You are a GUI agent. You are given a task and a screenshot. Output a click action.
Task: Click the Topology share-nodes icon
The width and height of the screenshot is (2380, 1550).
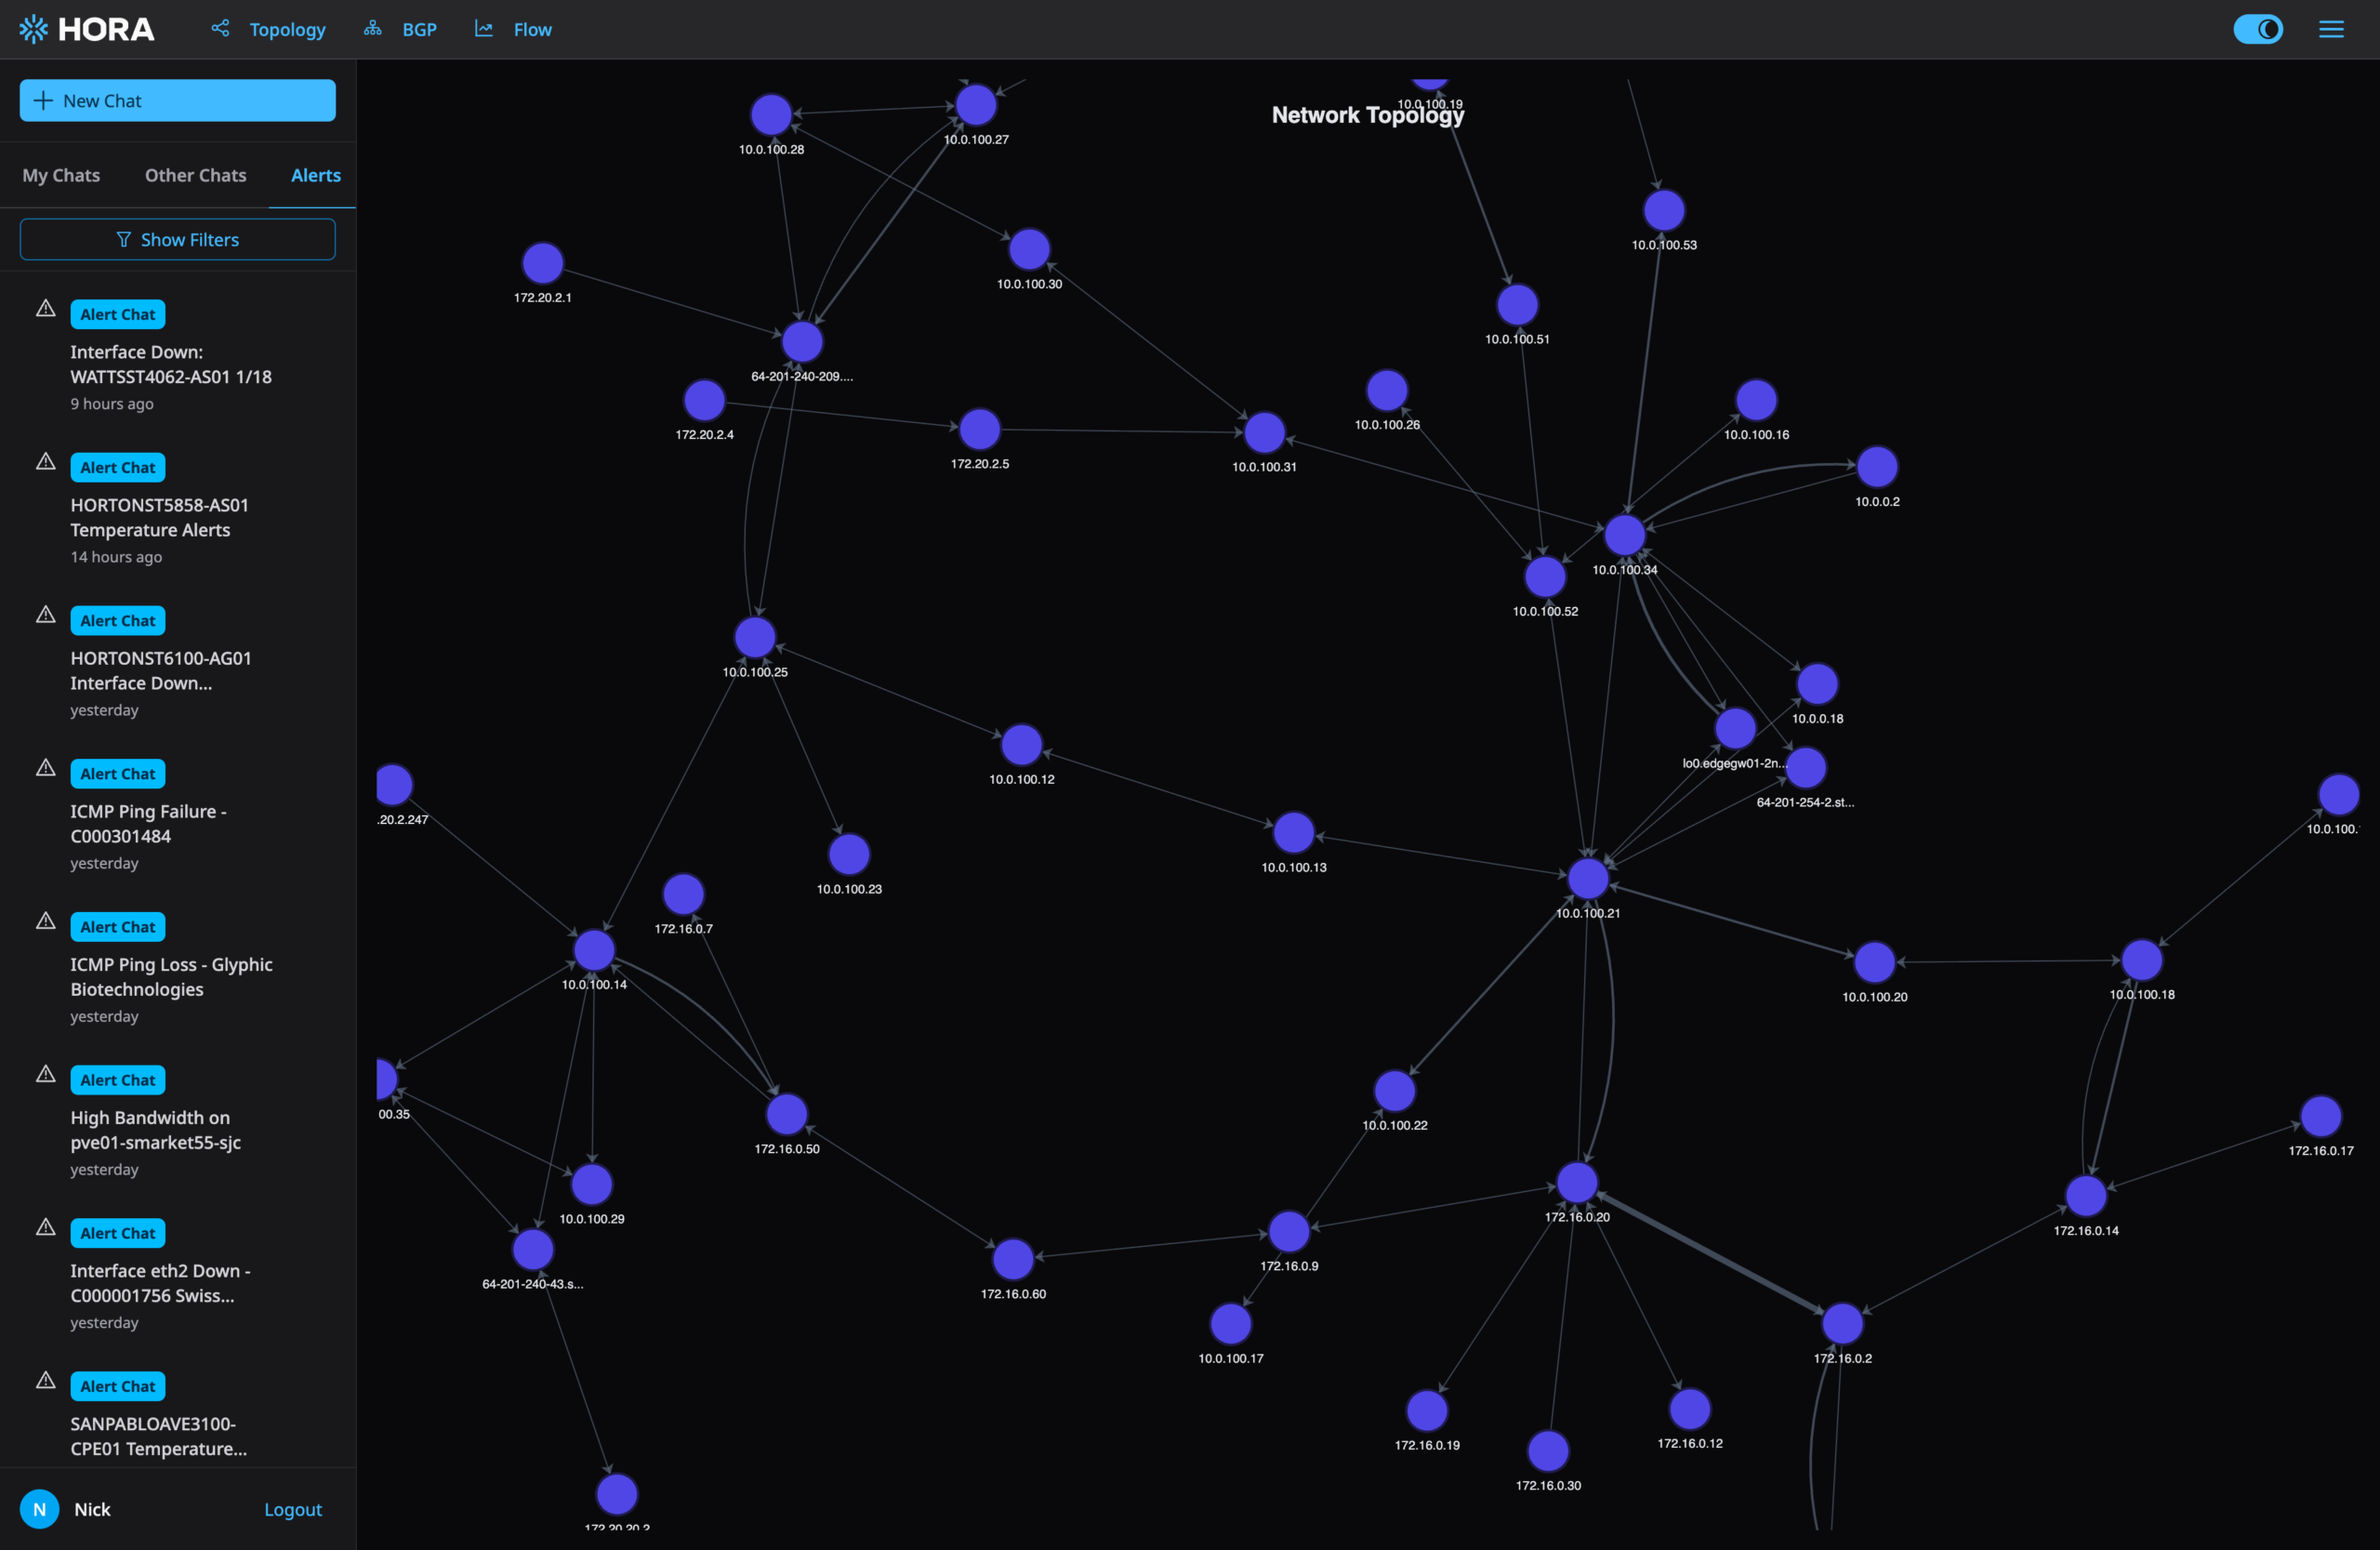220,28
